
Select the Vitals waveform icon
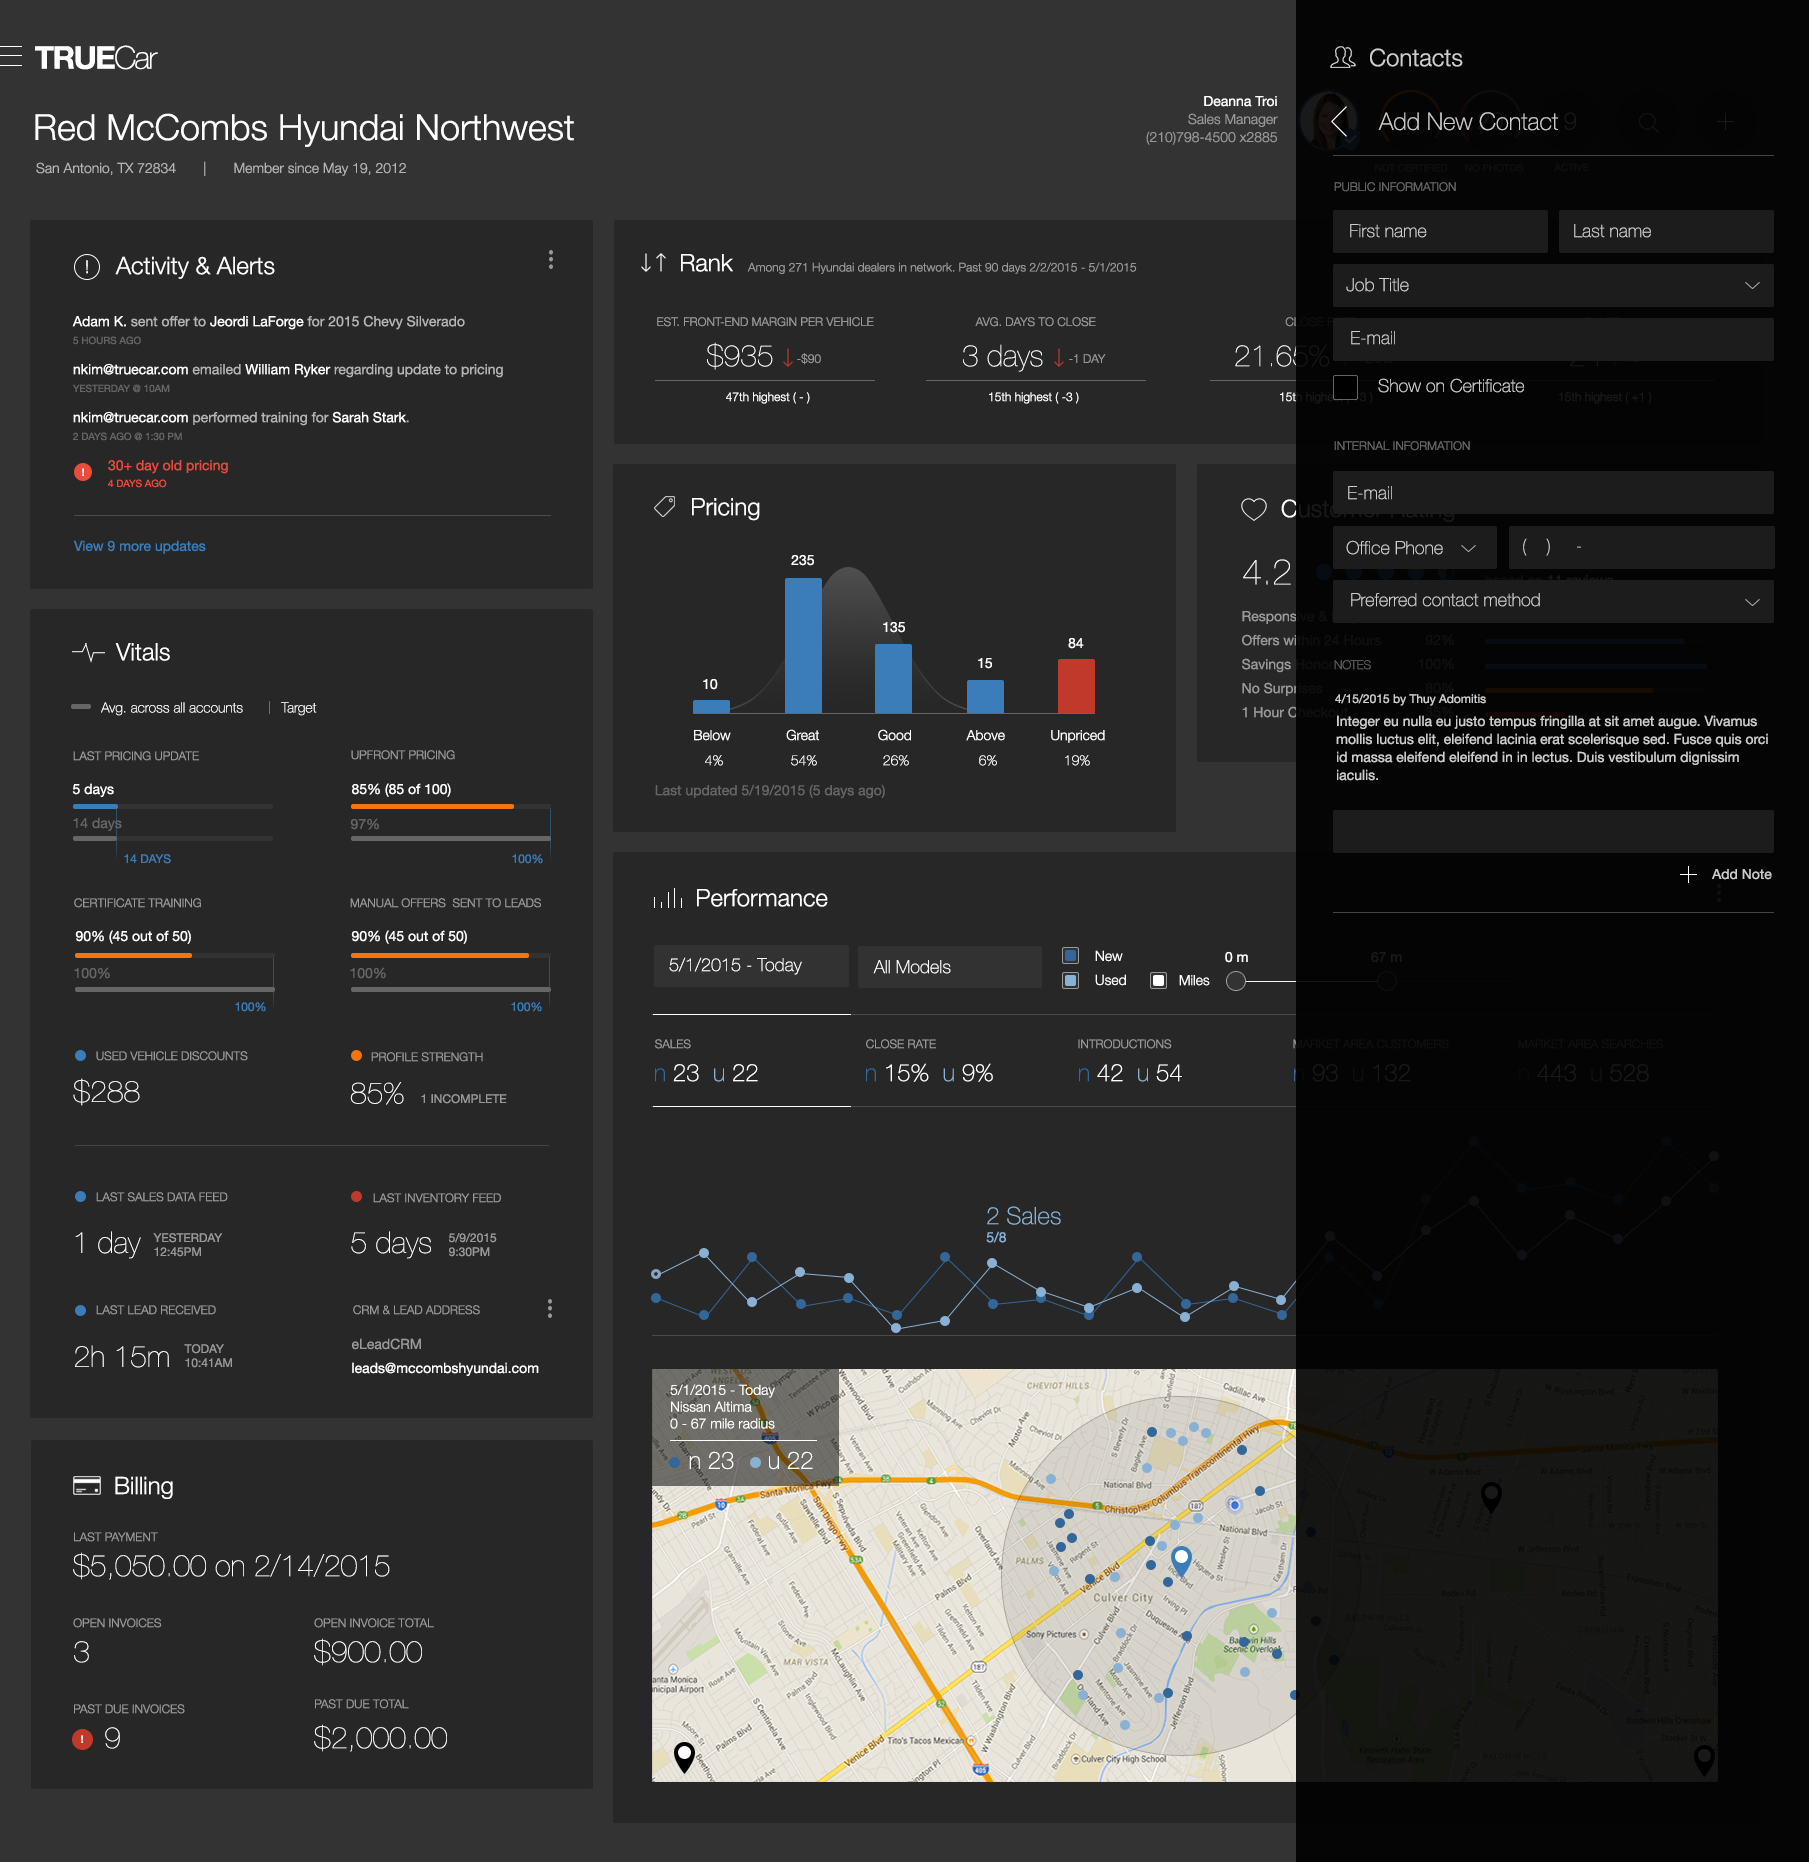87,651
